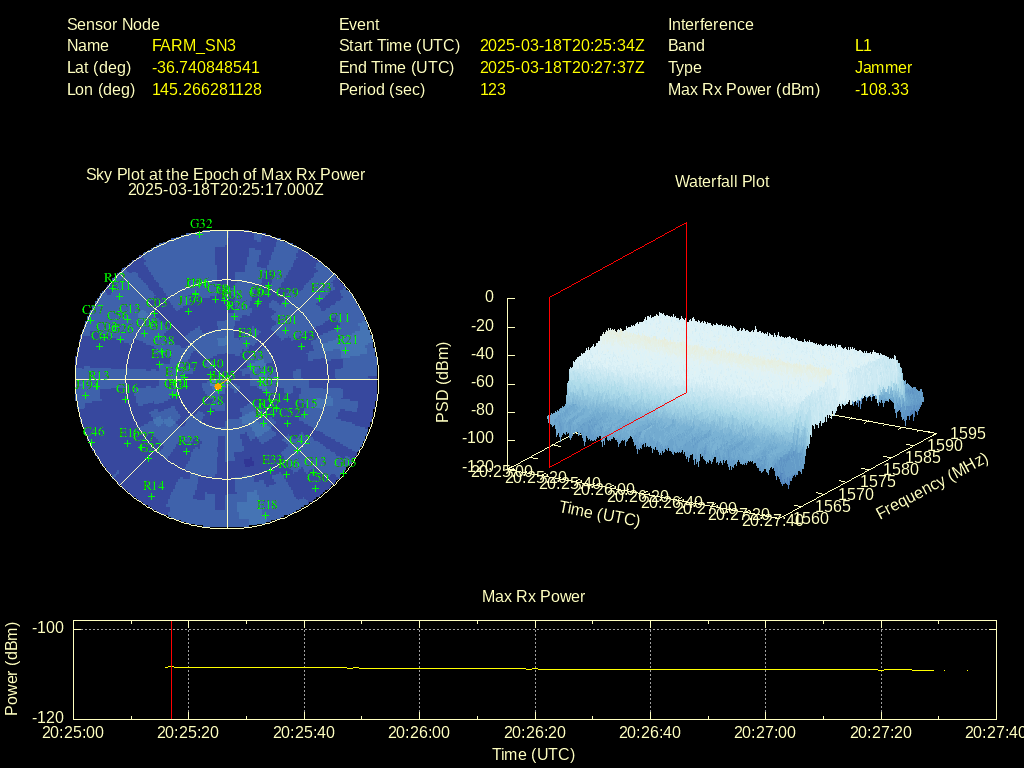Click the G32 satellite marker on sky plot
This screenshot has height=768, width=1024.
tap(200, 233)
